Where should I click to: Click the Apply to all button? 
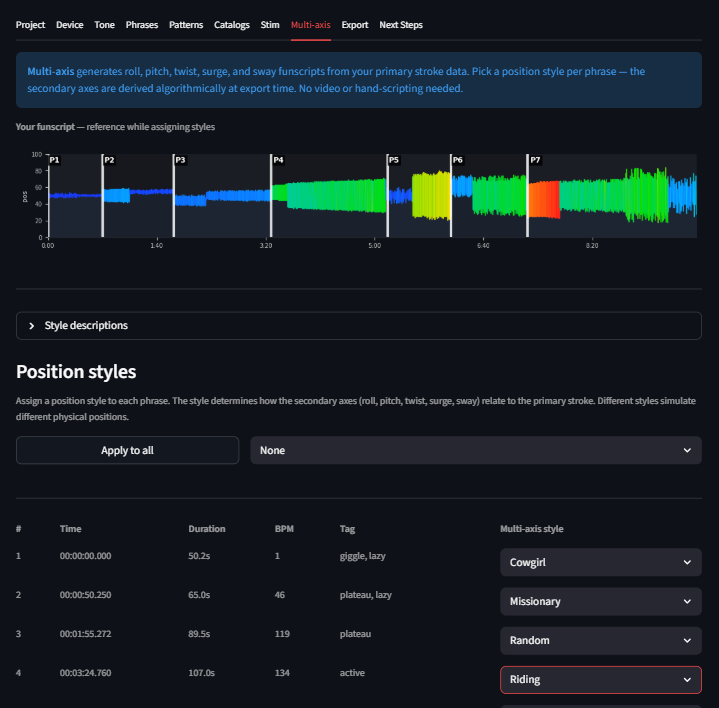pyautogui.click(x=127, y=450)
